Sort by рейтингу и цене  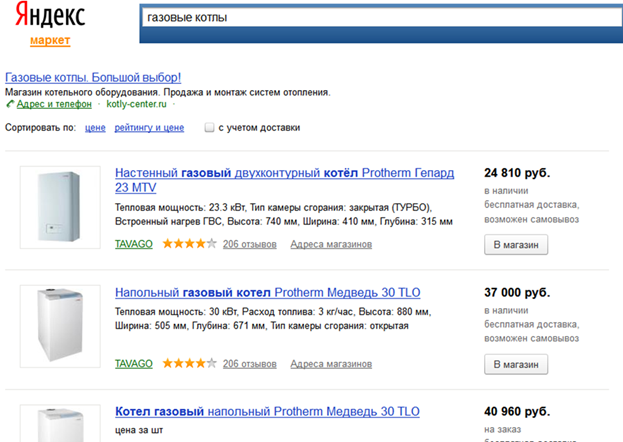(x=149, y=128)
